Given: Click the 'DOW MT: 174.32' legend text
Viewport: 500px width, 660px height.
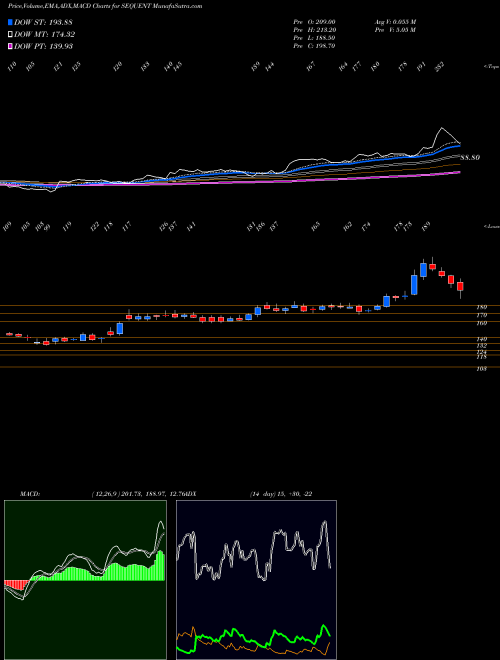Looking at the screenshot, I should pyautogui.click(x=45, y=34).
